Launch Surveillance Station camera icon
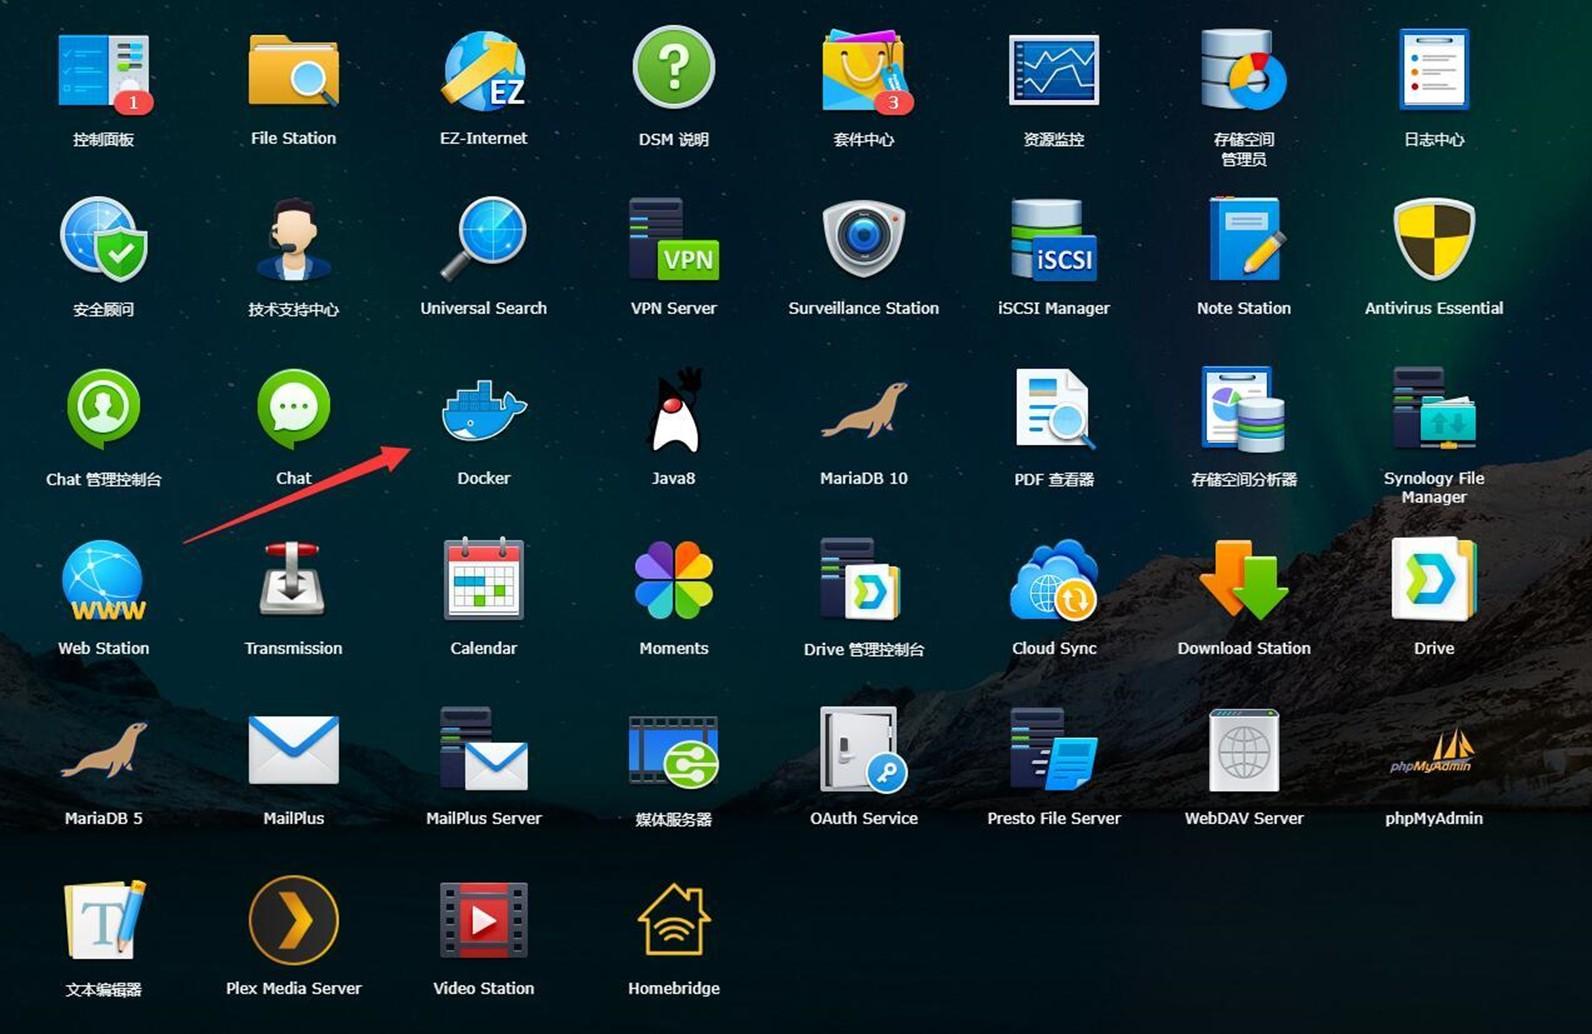The image size is (1592, 1034). pos(863,240)
